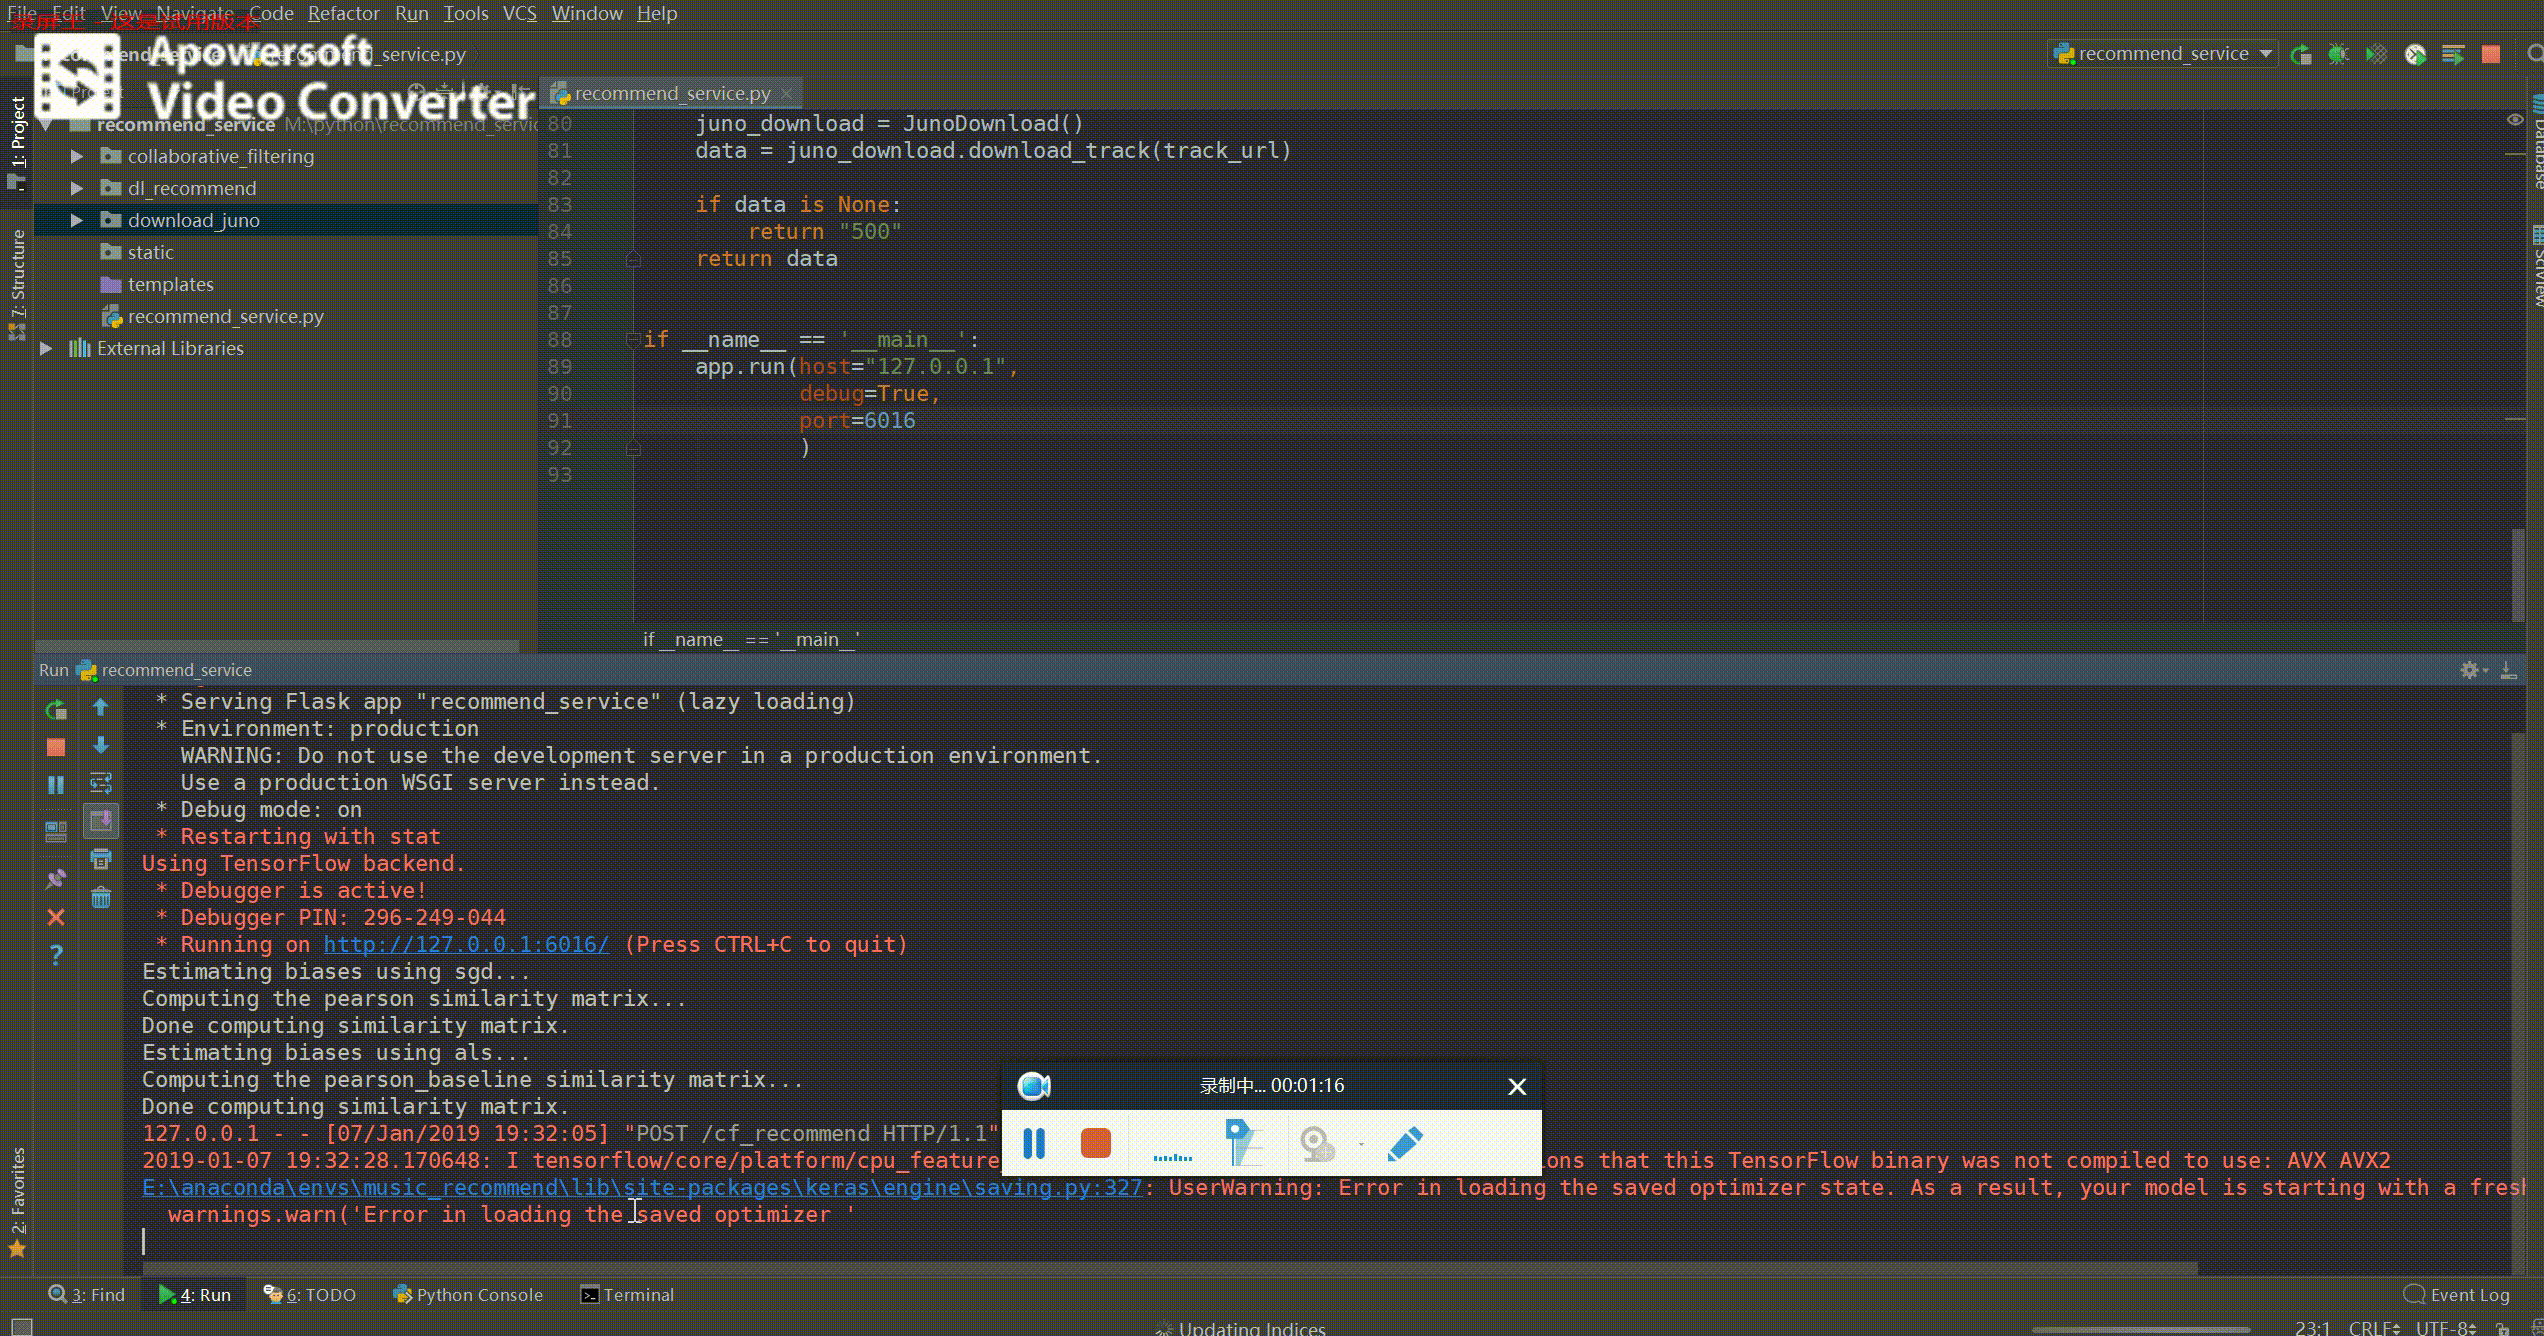Open the http://127.0.0.1:6016/ link in console
The height and width of the screenshot is (1336, 2544).
465,944
